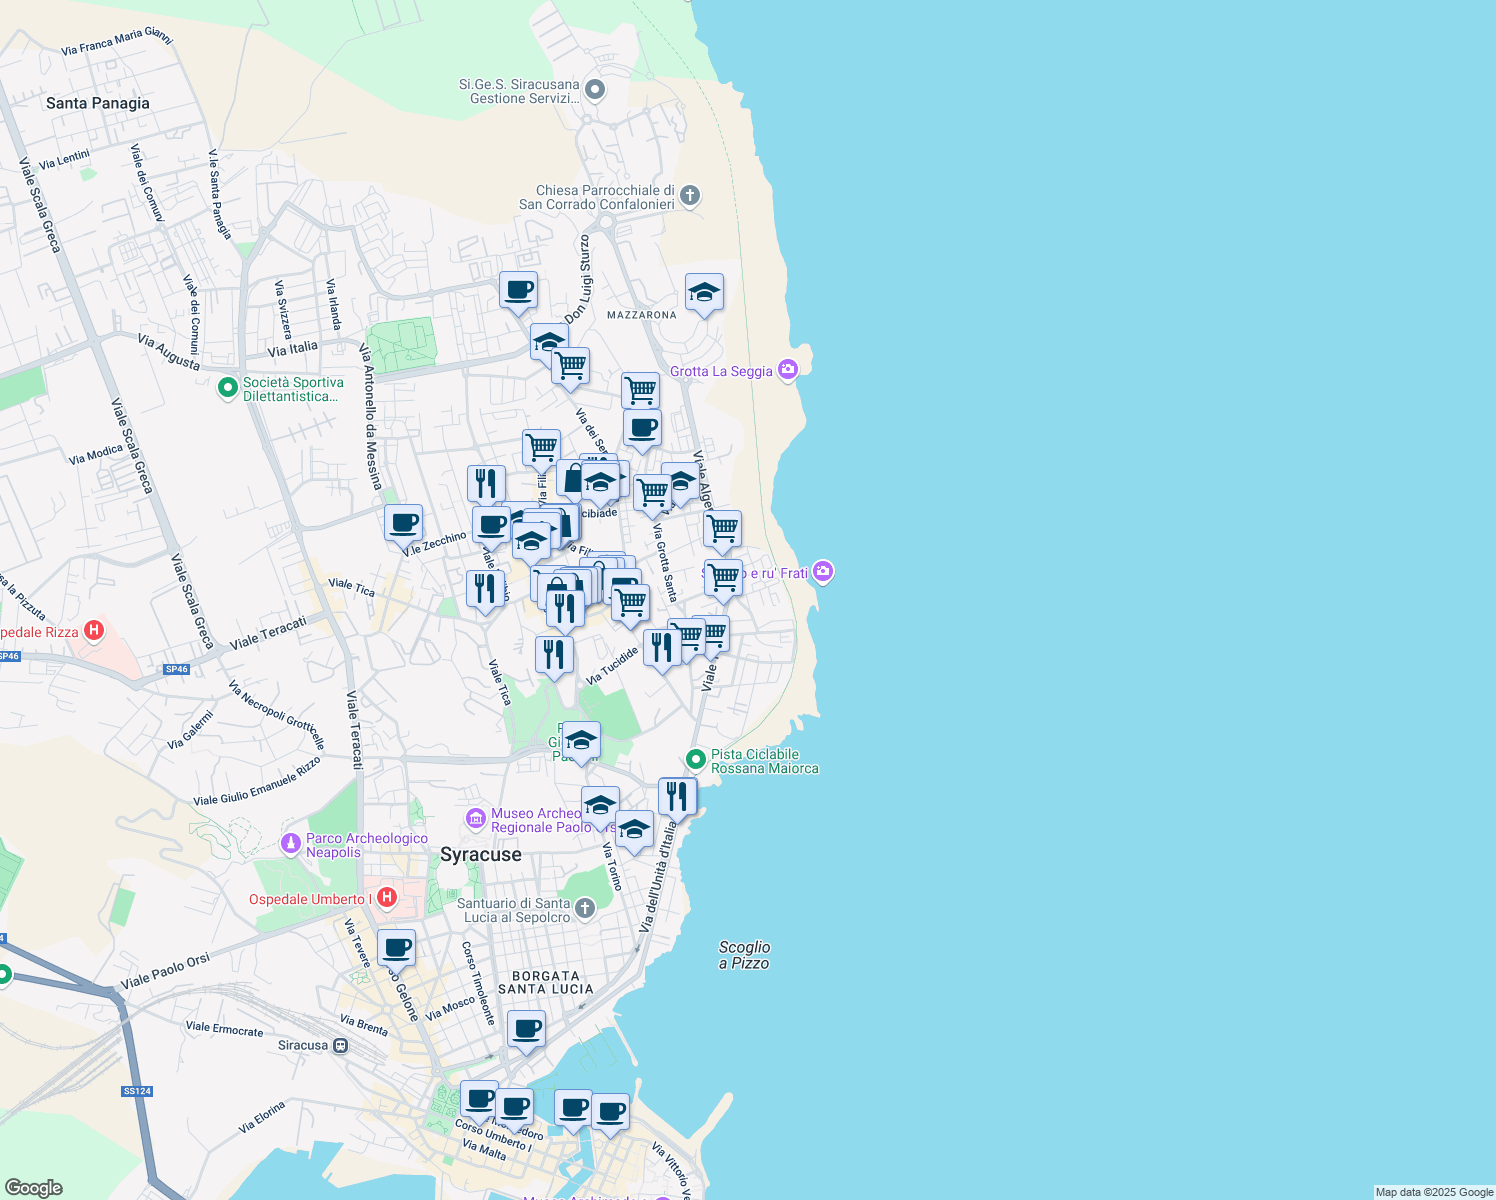Select the Viale Paolo Orsi label

[166, 972]
